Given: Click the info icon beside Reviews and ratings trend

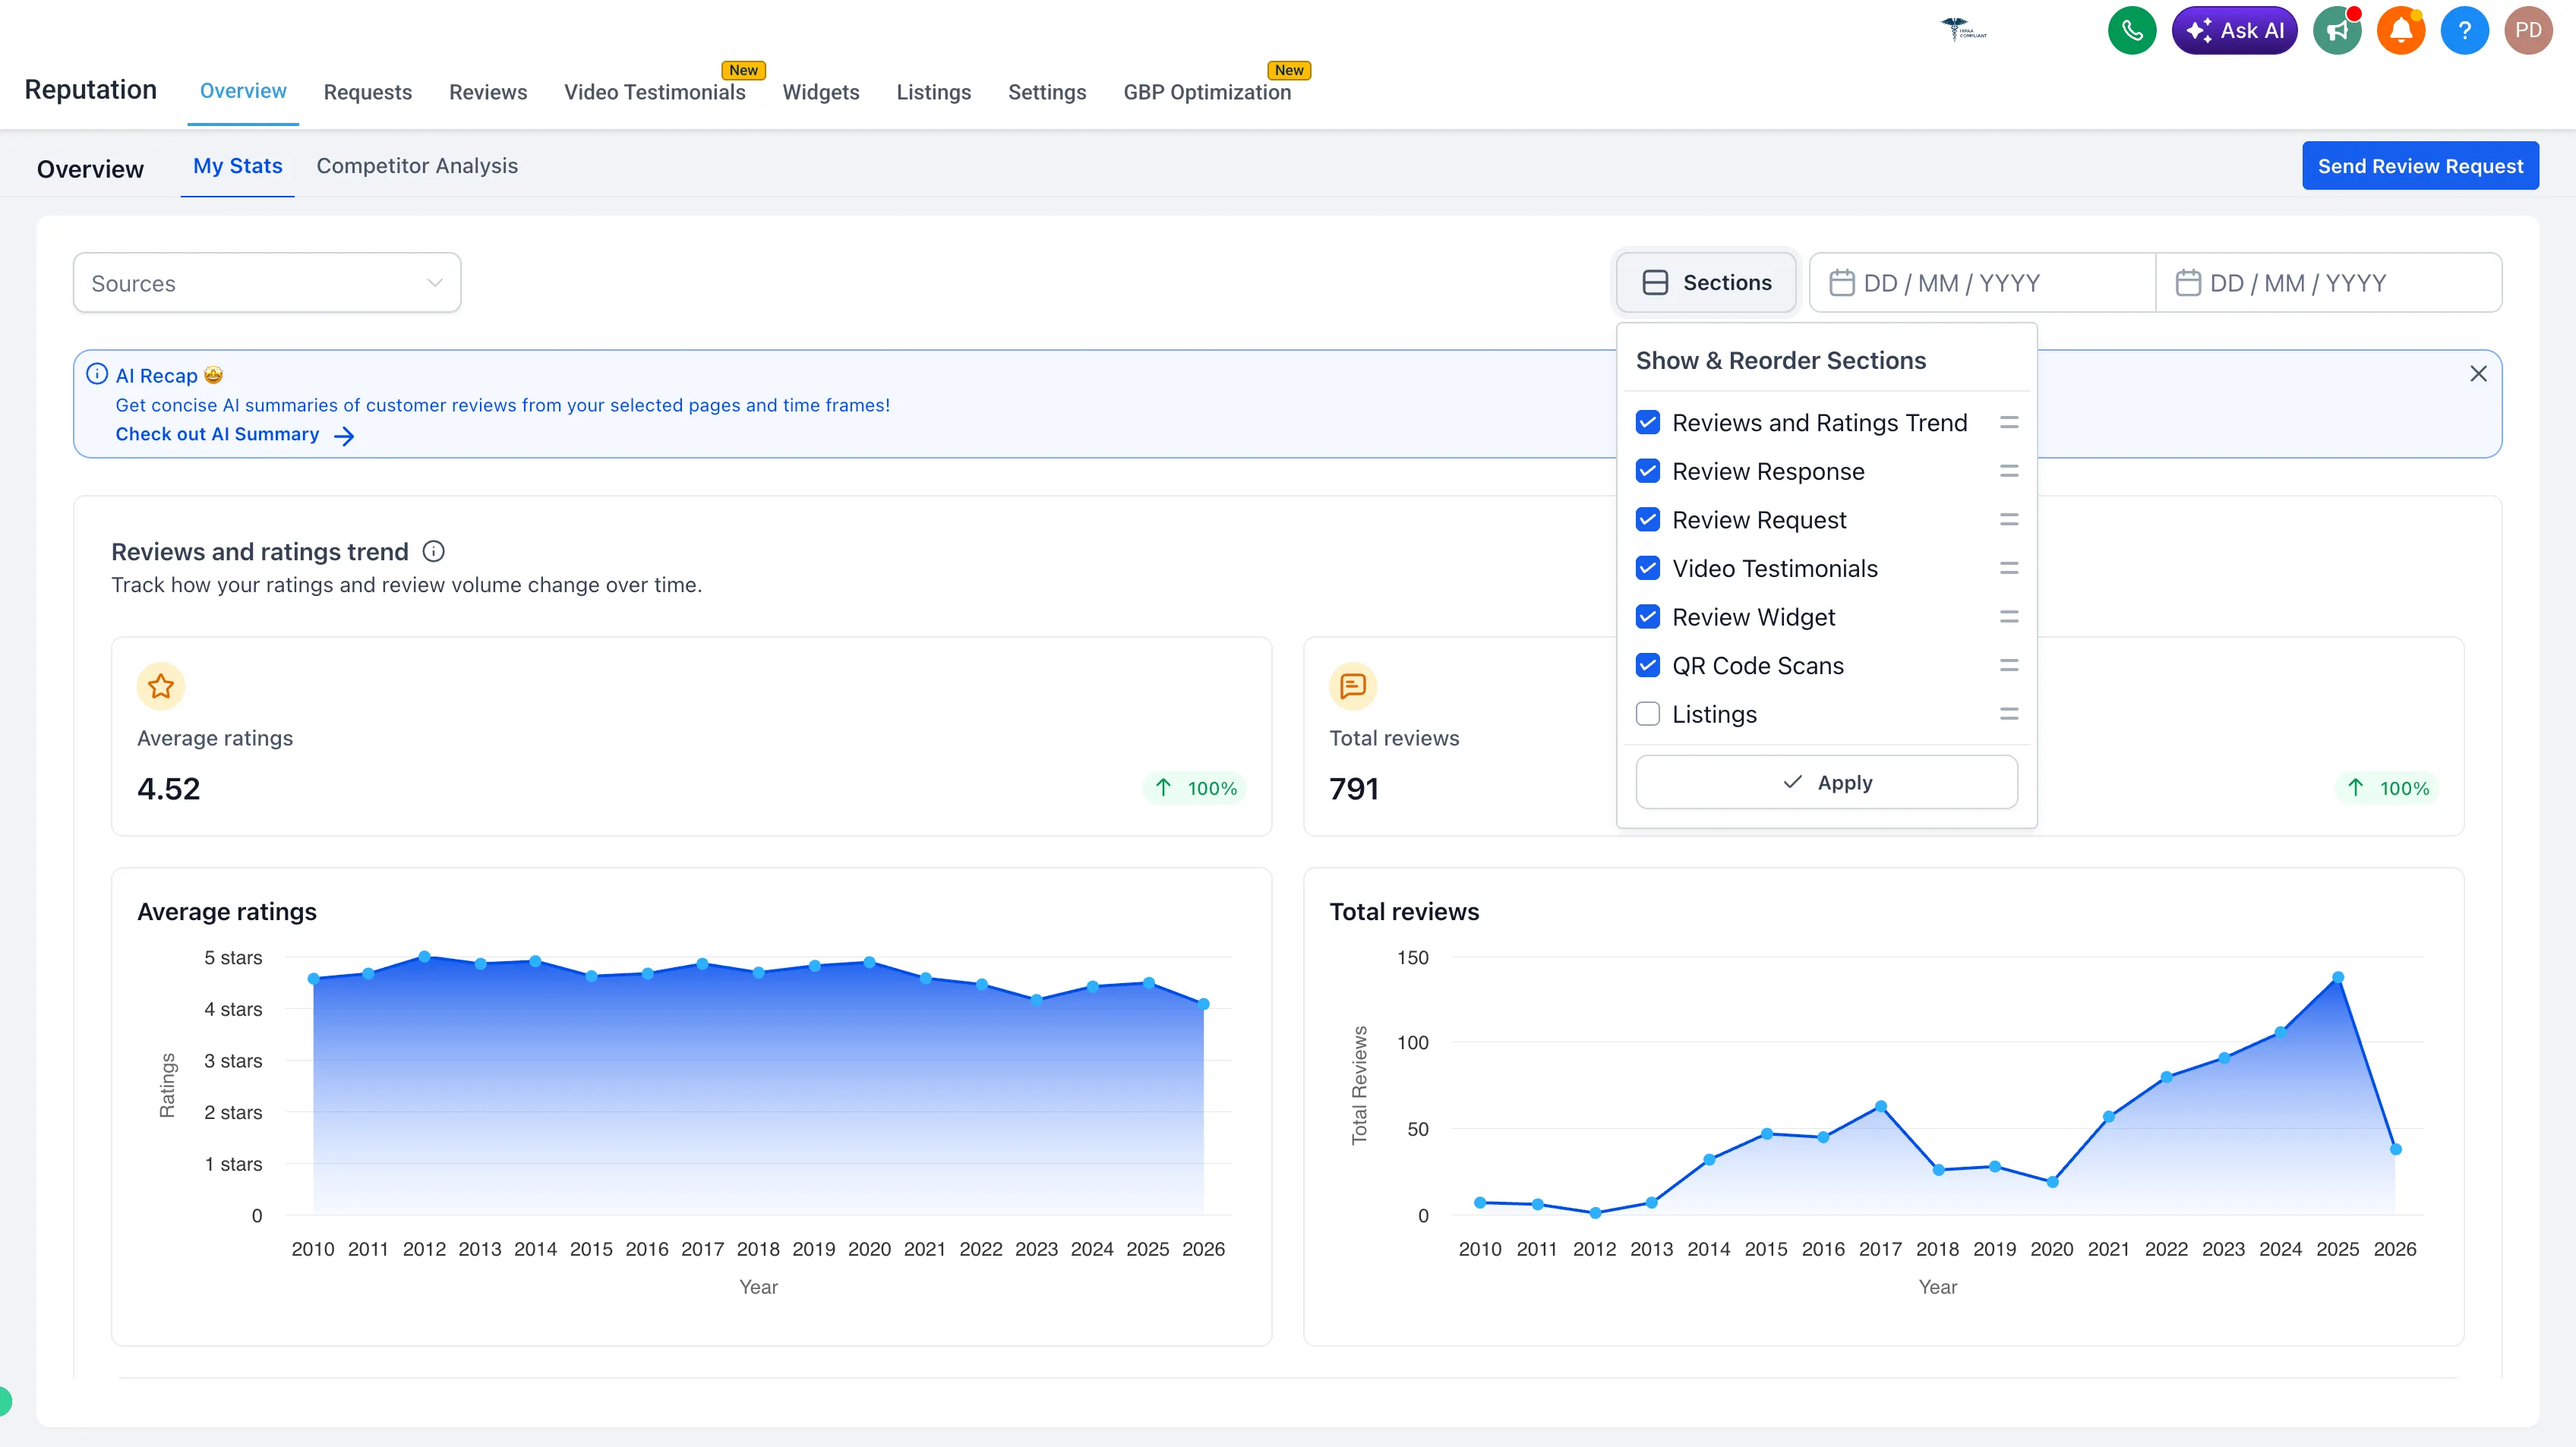Looking at the screenshot, I should pyautogui.click(x=433, y=551).
